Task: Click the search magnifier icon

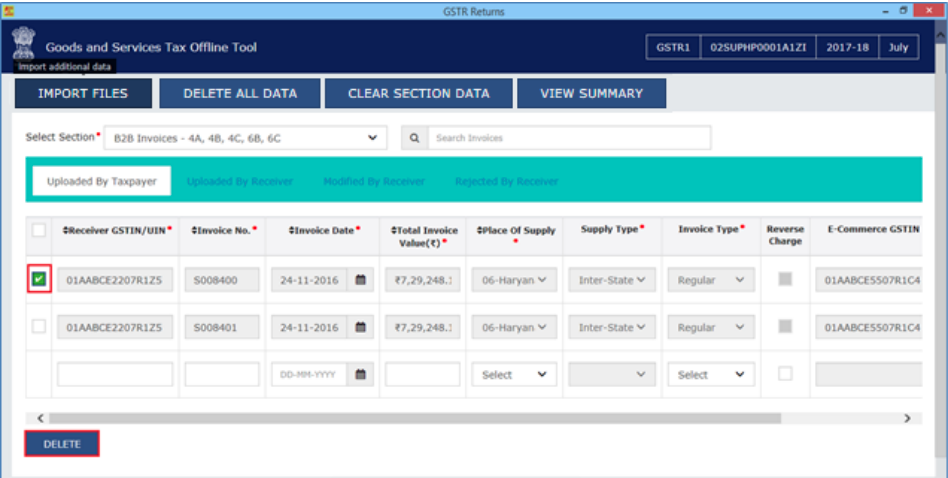Action: (414, 138)
